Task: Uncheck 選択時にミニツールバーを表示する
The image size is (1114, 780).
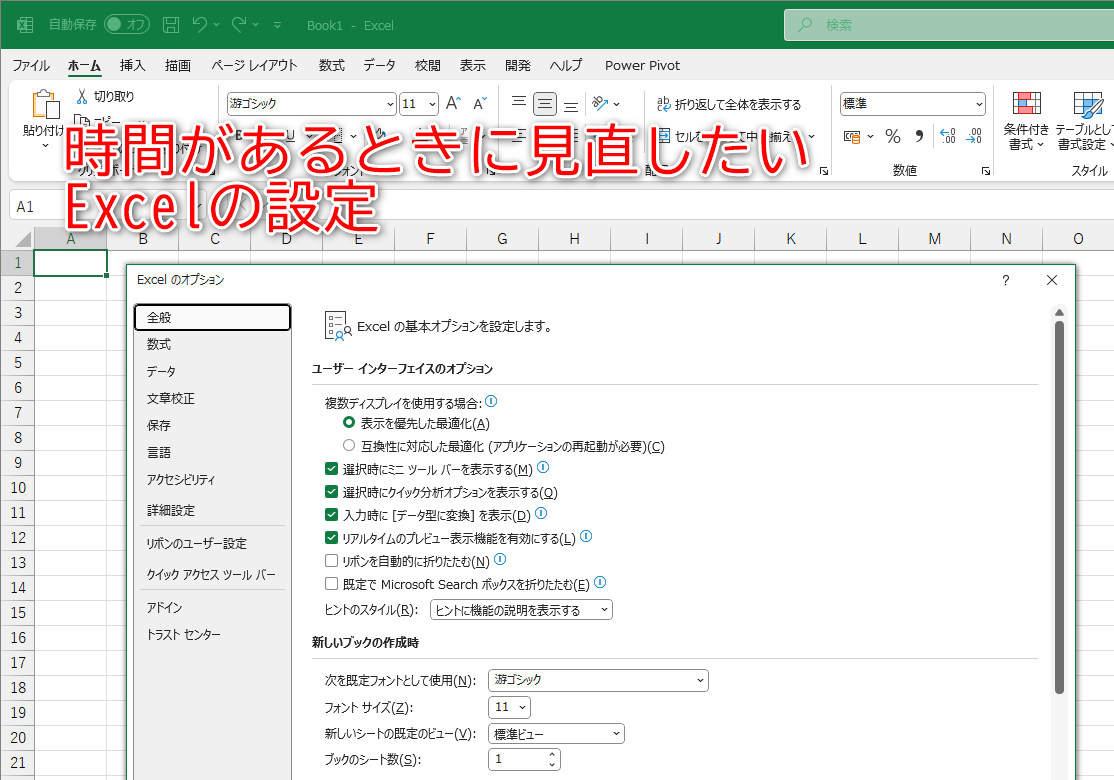Action: click(x=331, y=467)
